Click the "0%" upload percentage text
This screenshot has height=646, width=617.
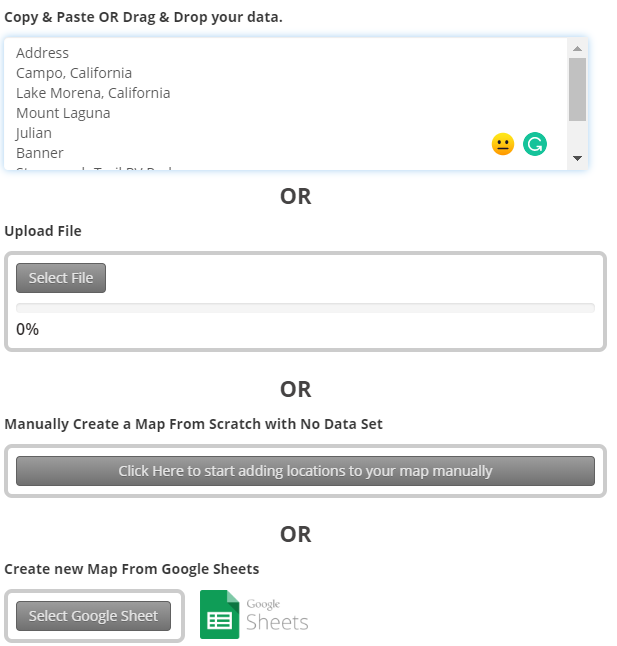point(28,329)
